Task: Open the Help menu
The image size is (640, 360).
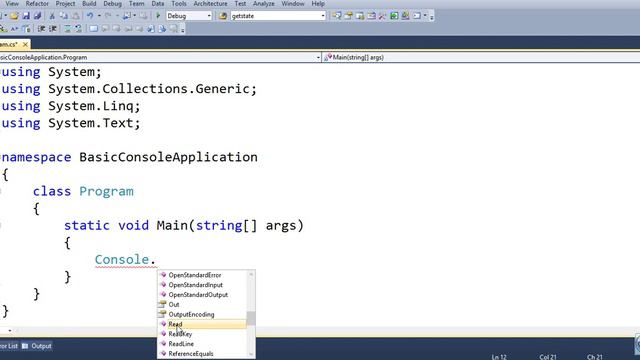Action: tap(318, 4)
